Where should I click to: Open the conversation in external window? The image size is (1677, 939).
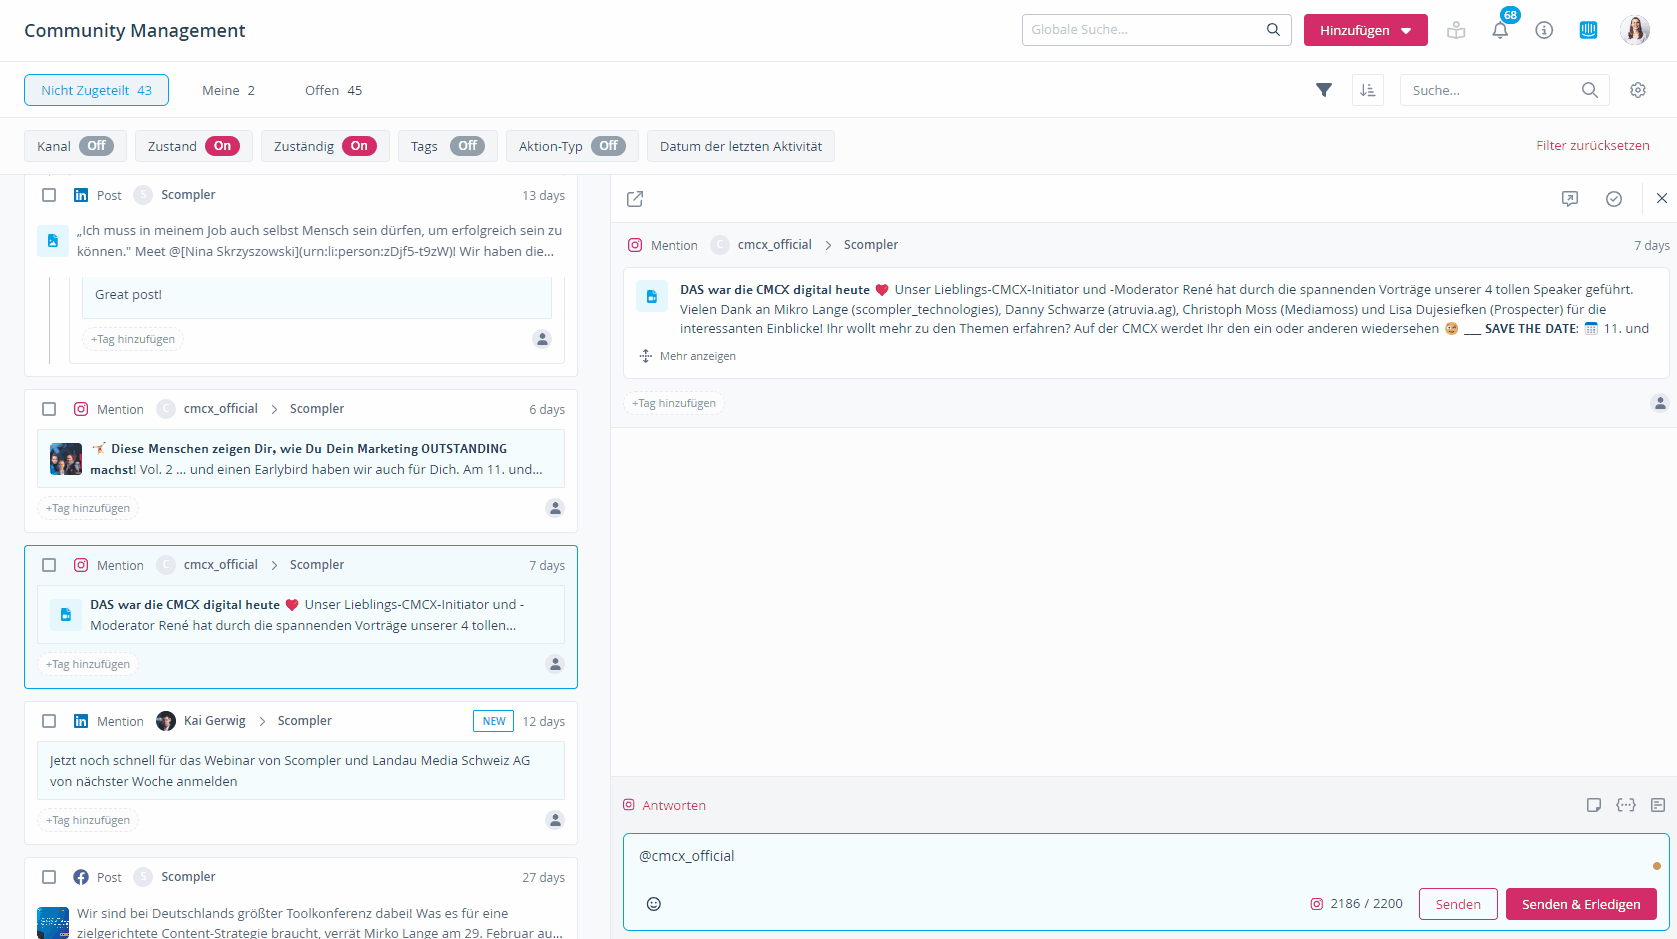coord(634,199)
